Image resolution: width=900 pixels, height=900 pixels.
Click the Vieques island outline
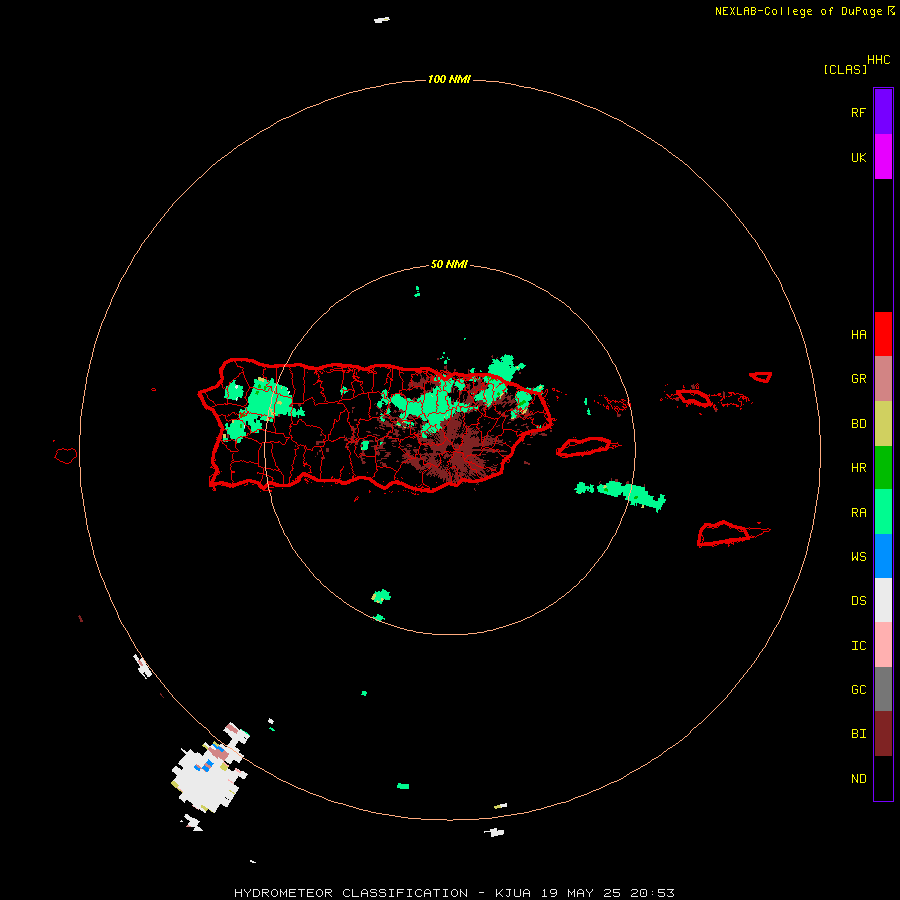584,447
